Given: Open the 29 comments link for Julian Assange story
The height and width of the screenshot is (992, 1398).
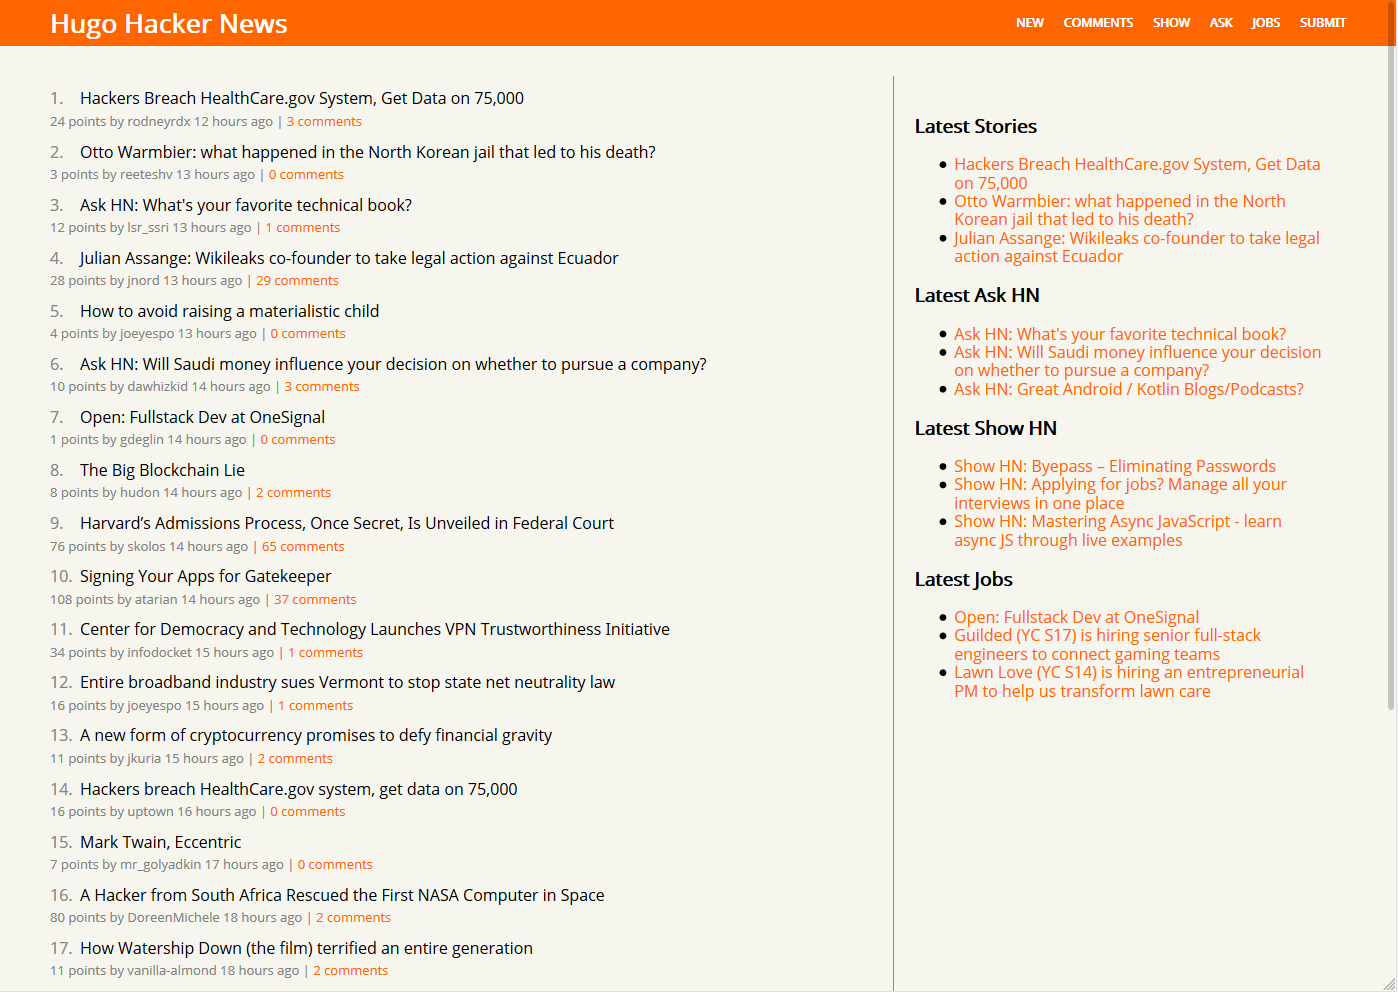Looking at the screenshot, I should click(297, 281).
